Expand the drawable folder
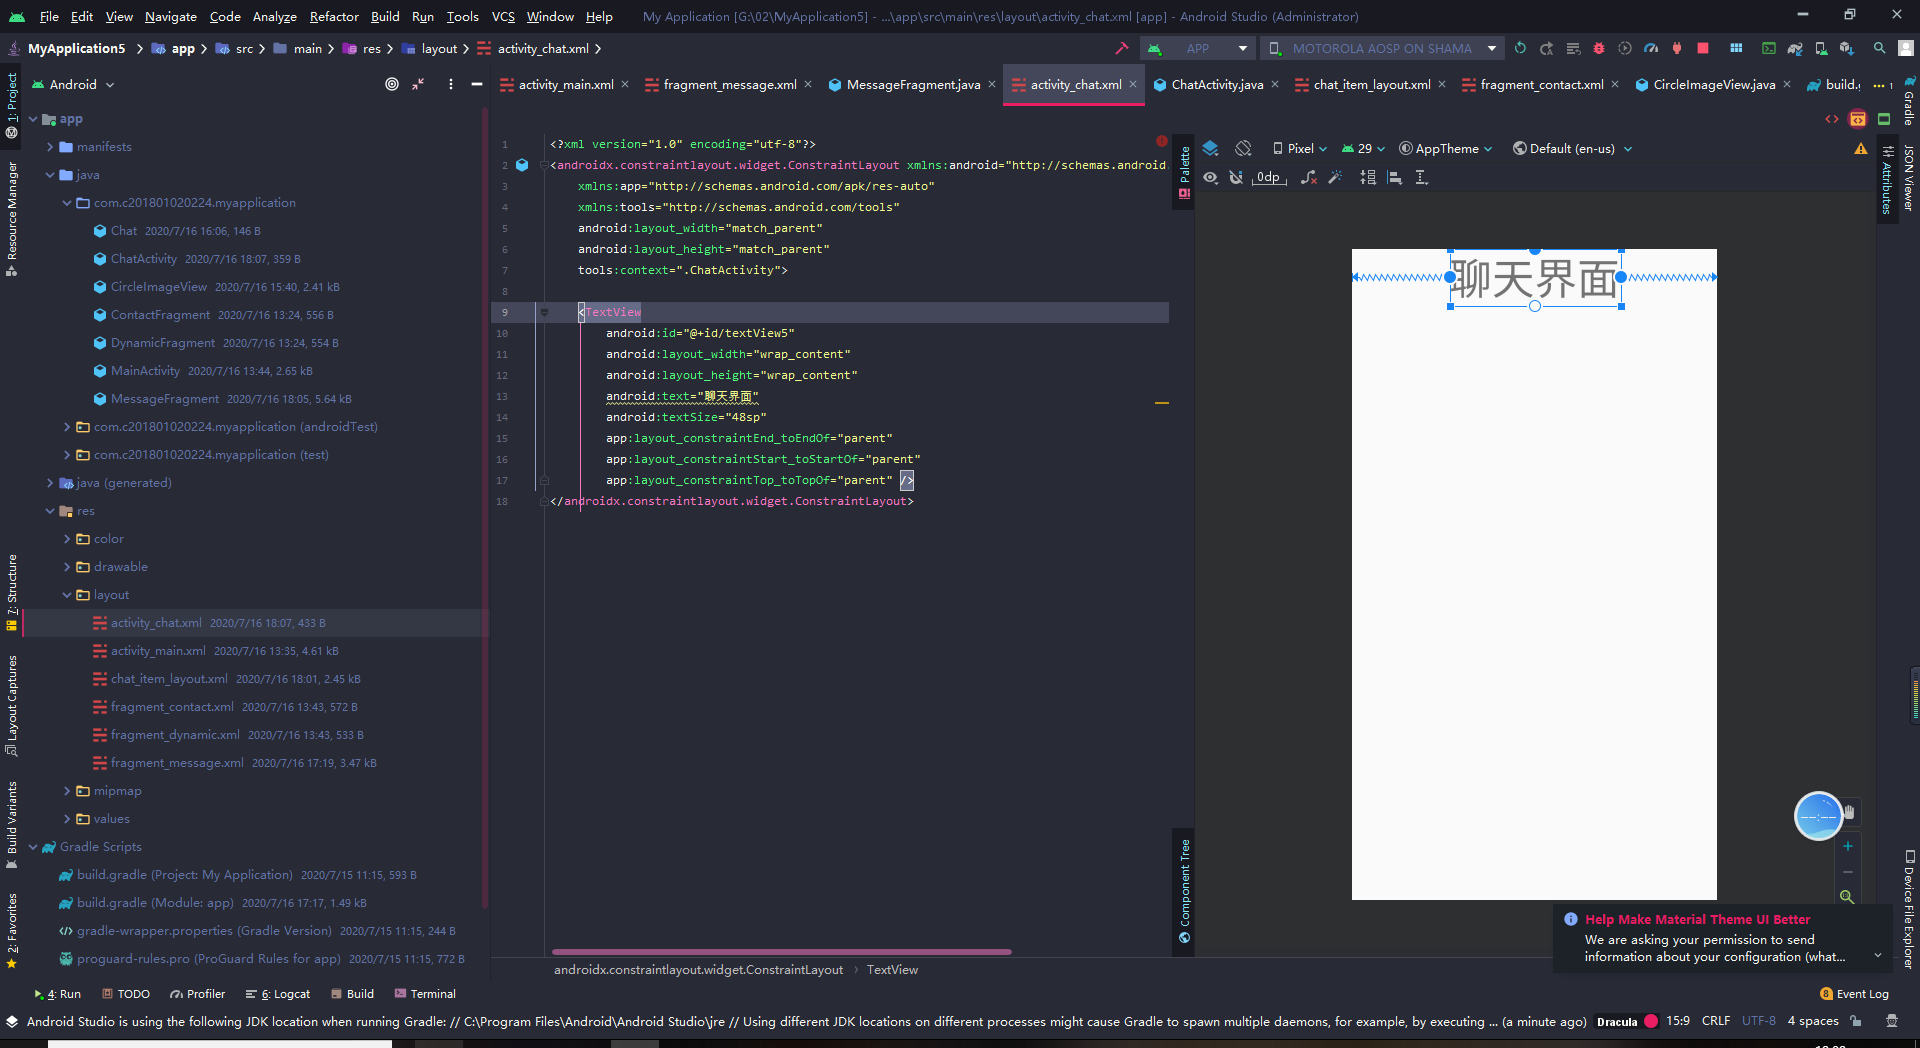 coord(67,567)
